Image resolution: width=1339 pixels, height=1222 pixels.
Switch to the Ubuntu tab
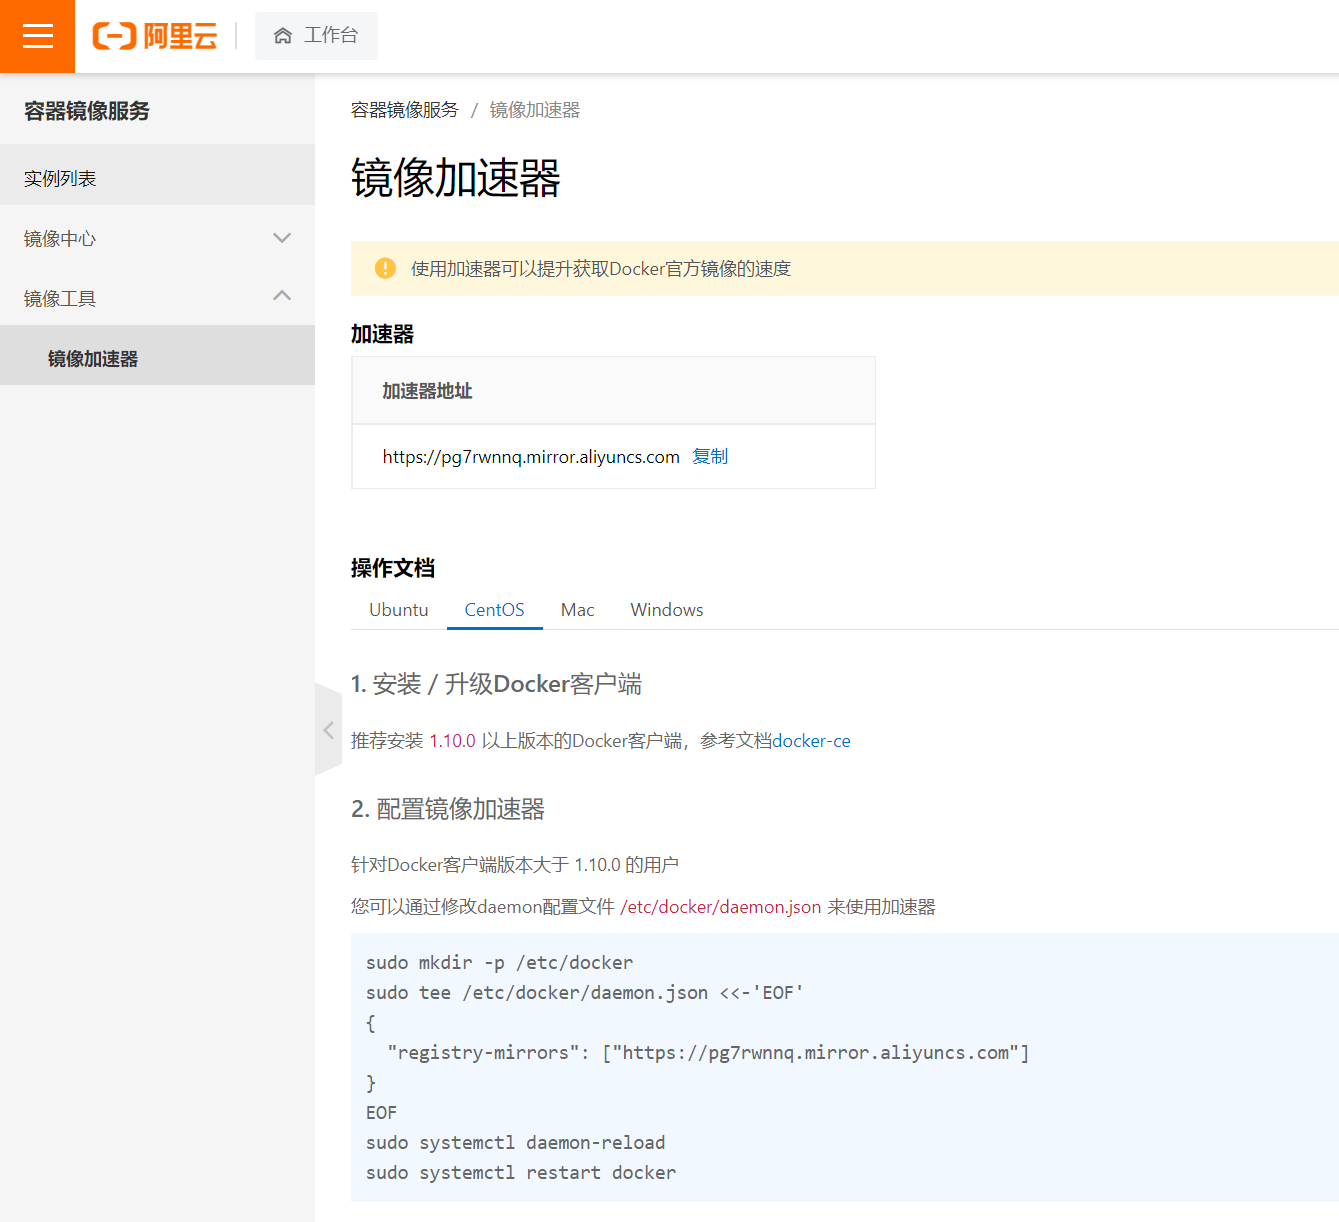coord(399,610)
